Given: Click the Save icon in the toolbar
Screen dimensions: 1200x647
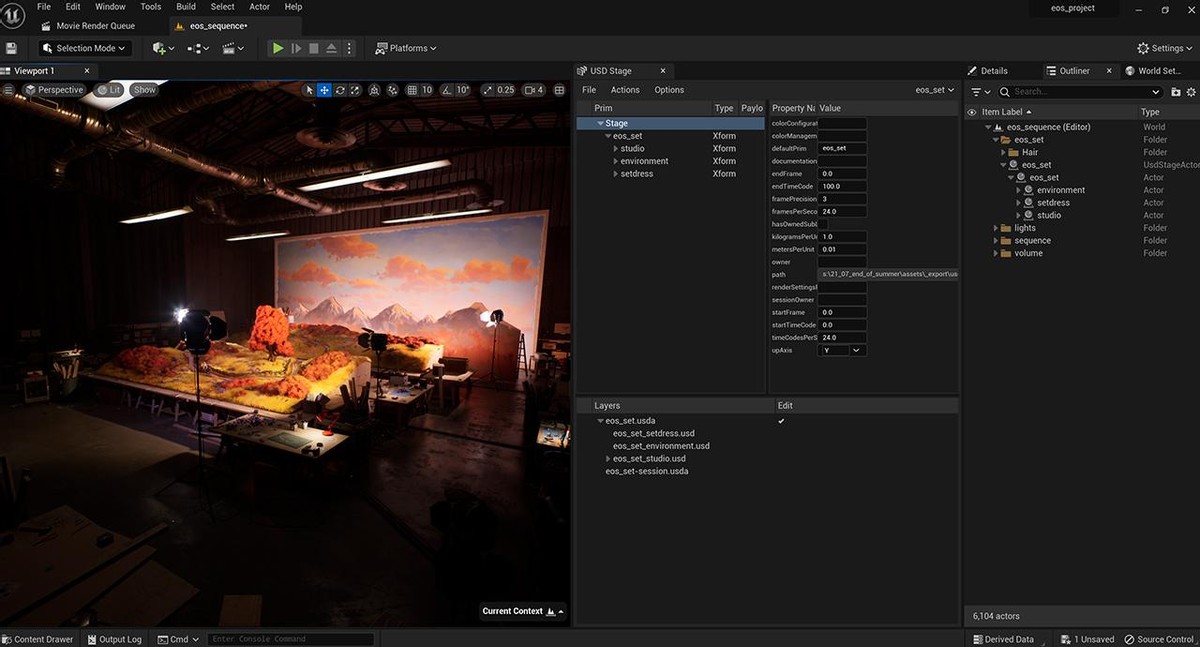Looking at the screenshot, I should tap(11, 48).
